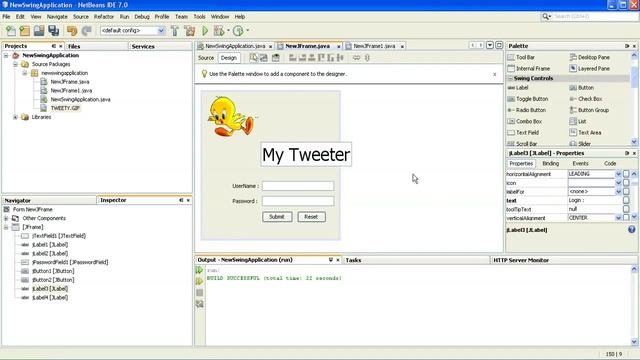Click the Clean and Build icon
Screen dimensions: 640x360
point(190,31)
